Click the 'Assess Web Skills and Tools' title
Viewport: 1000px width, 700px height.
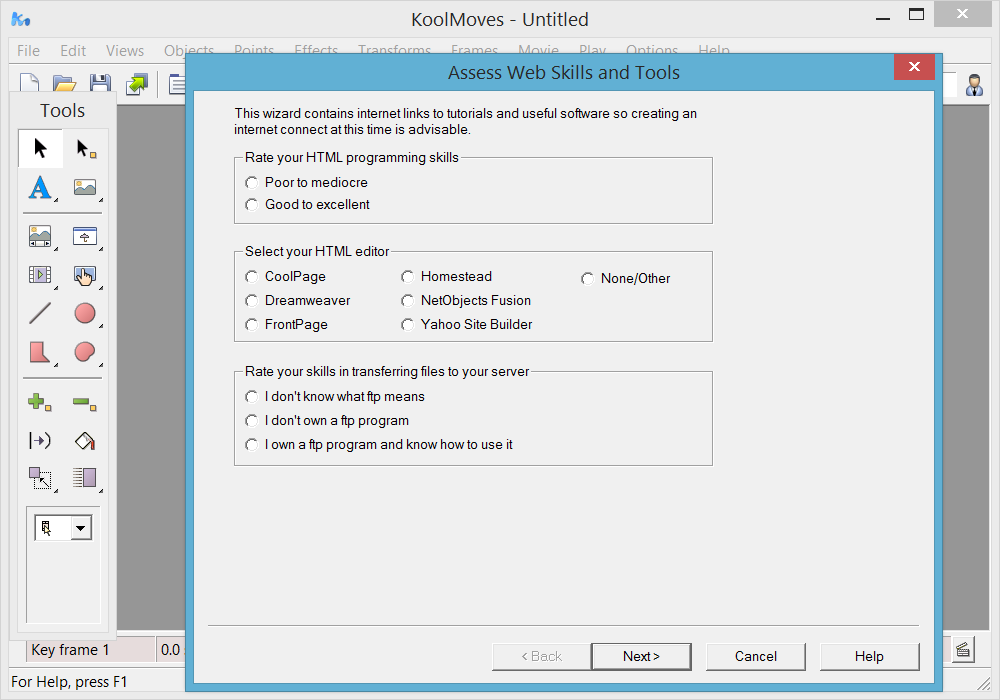(x=564, y=73)
